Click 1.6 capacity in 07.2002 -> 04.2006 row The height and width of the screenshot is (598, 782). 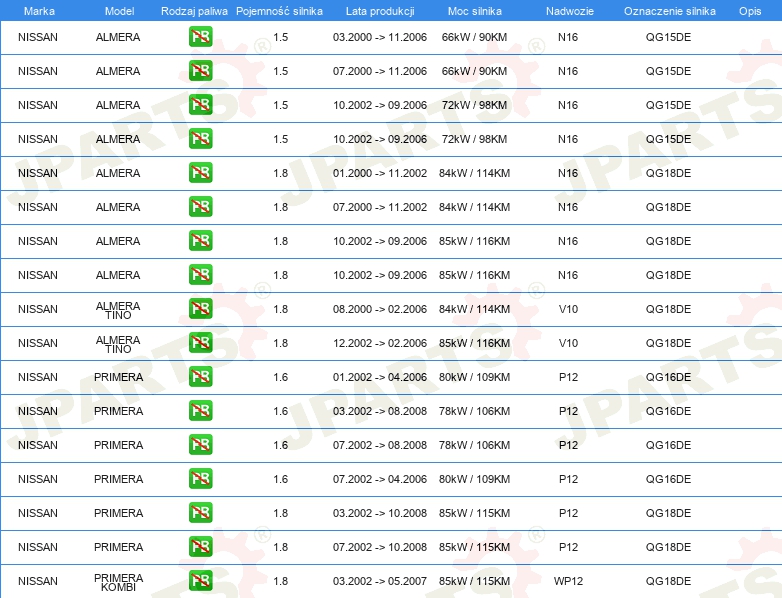tap(280, 479)
